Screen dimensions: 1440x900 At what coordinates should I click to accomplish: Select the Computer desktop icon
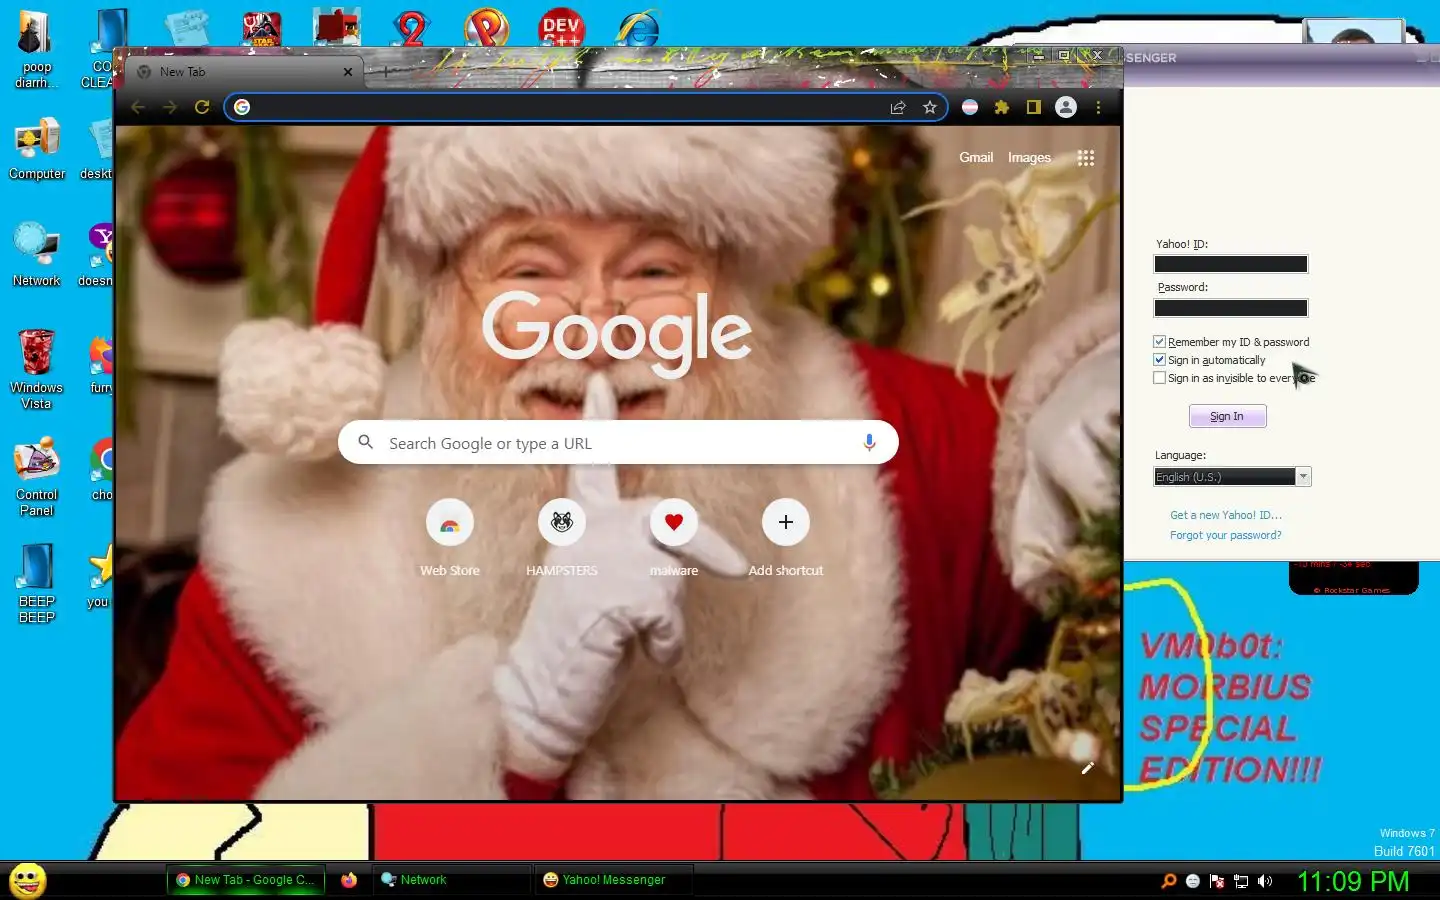(37, 150)
